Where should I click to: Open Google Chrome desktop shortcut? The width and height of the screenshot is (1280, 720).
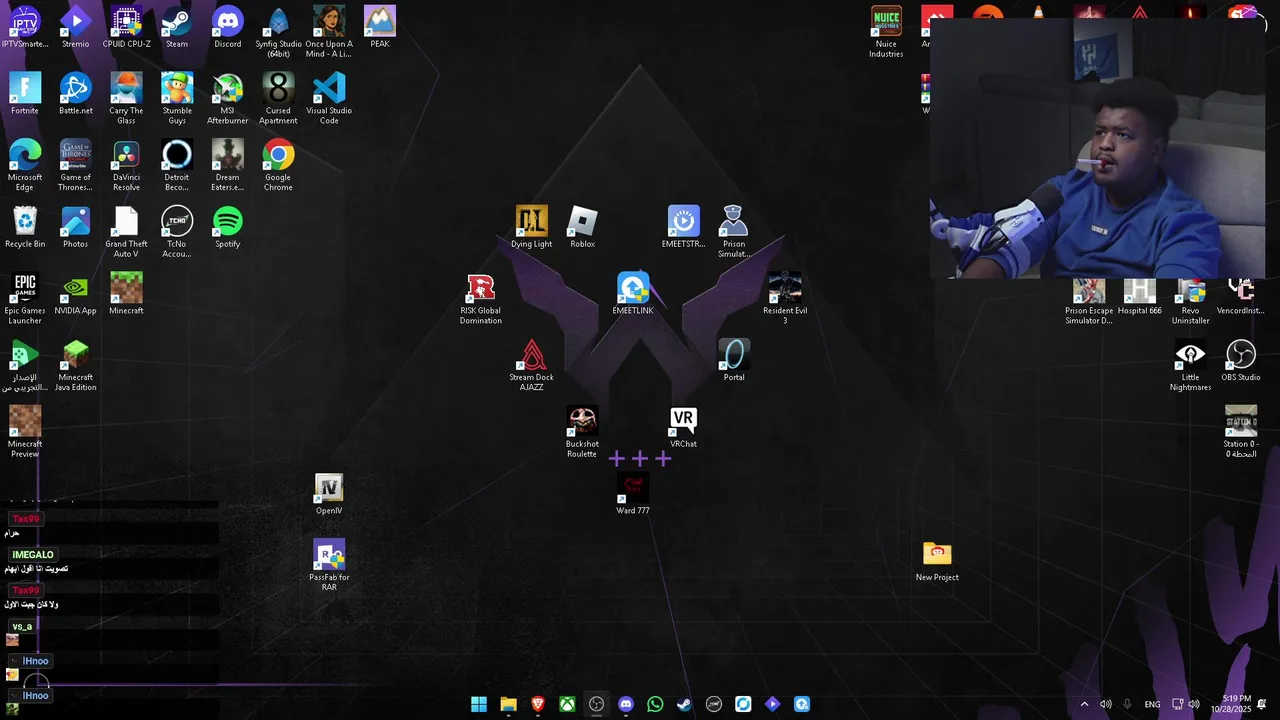point(278,165)
